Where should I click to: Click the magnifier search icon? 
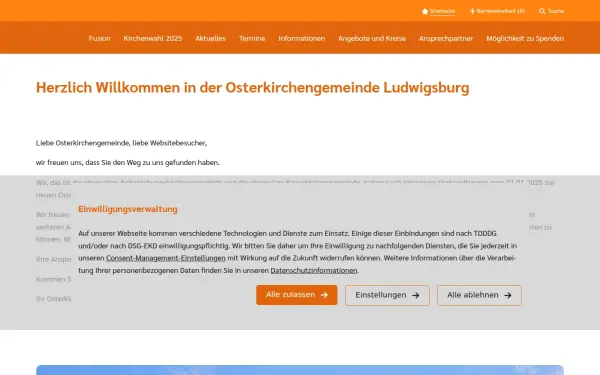[x=542, y=11]
